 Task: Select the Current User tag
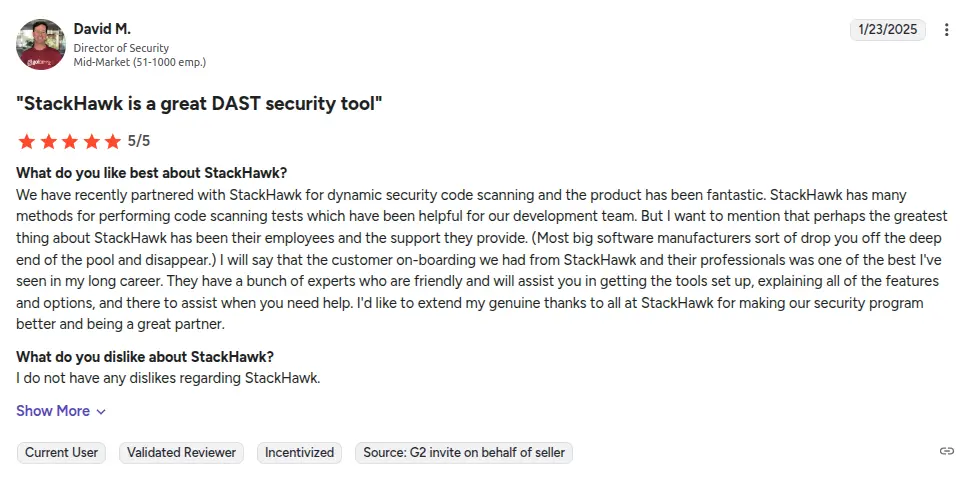click(x=62, y=453)
